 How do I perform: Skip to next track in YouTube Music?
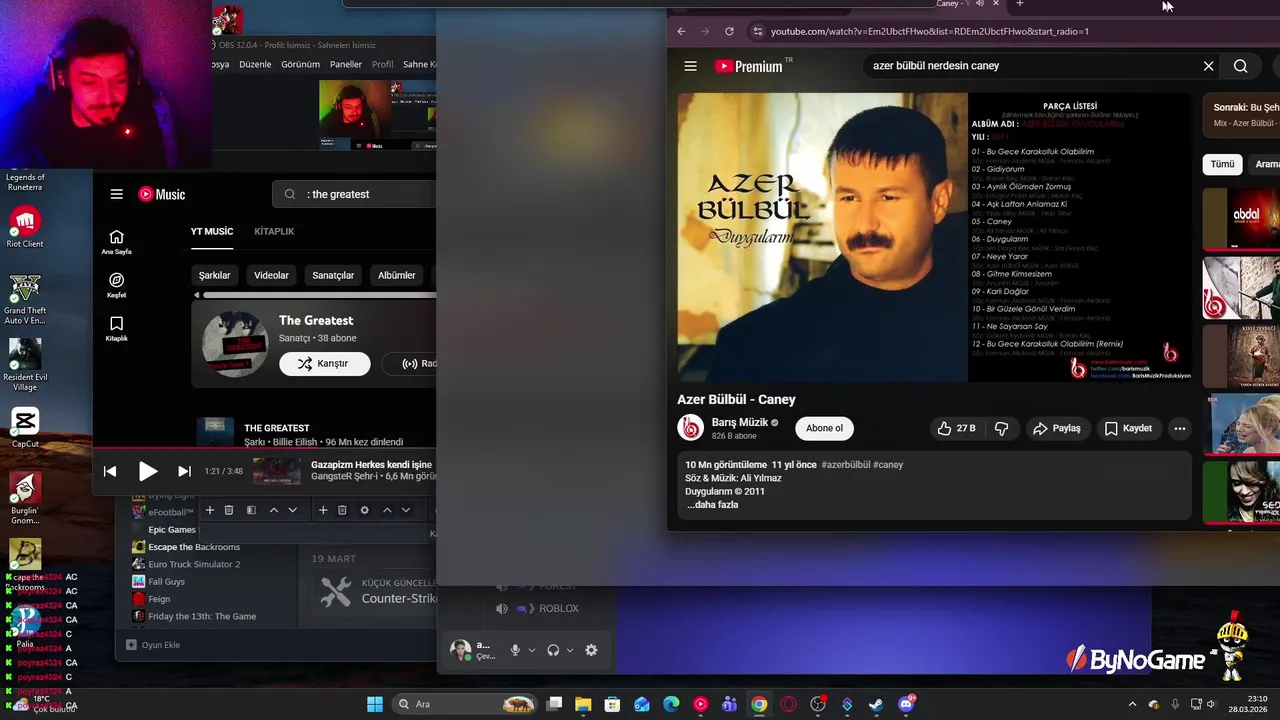tap(184, 471)
